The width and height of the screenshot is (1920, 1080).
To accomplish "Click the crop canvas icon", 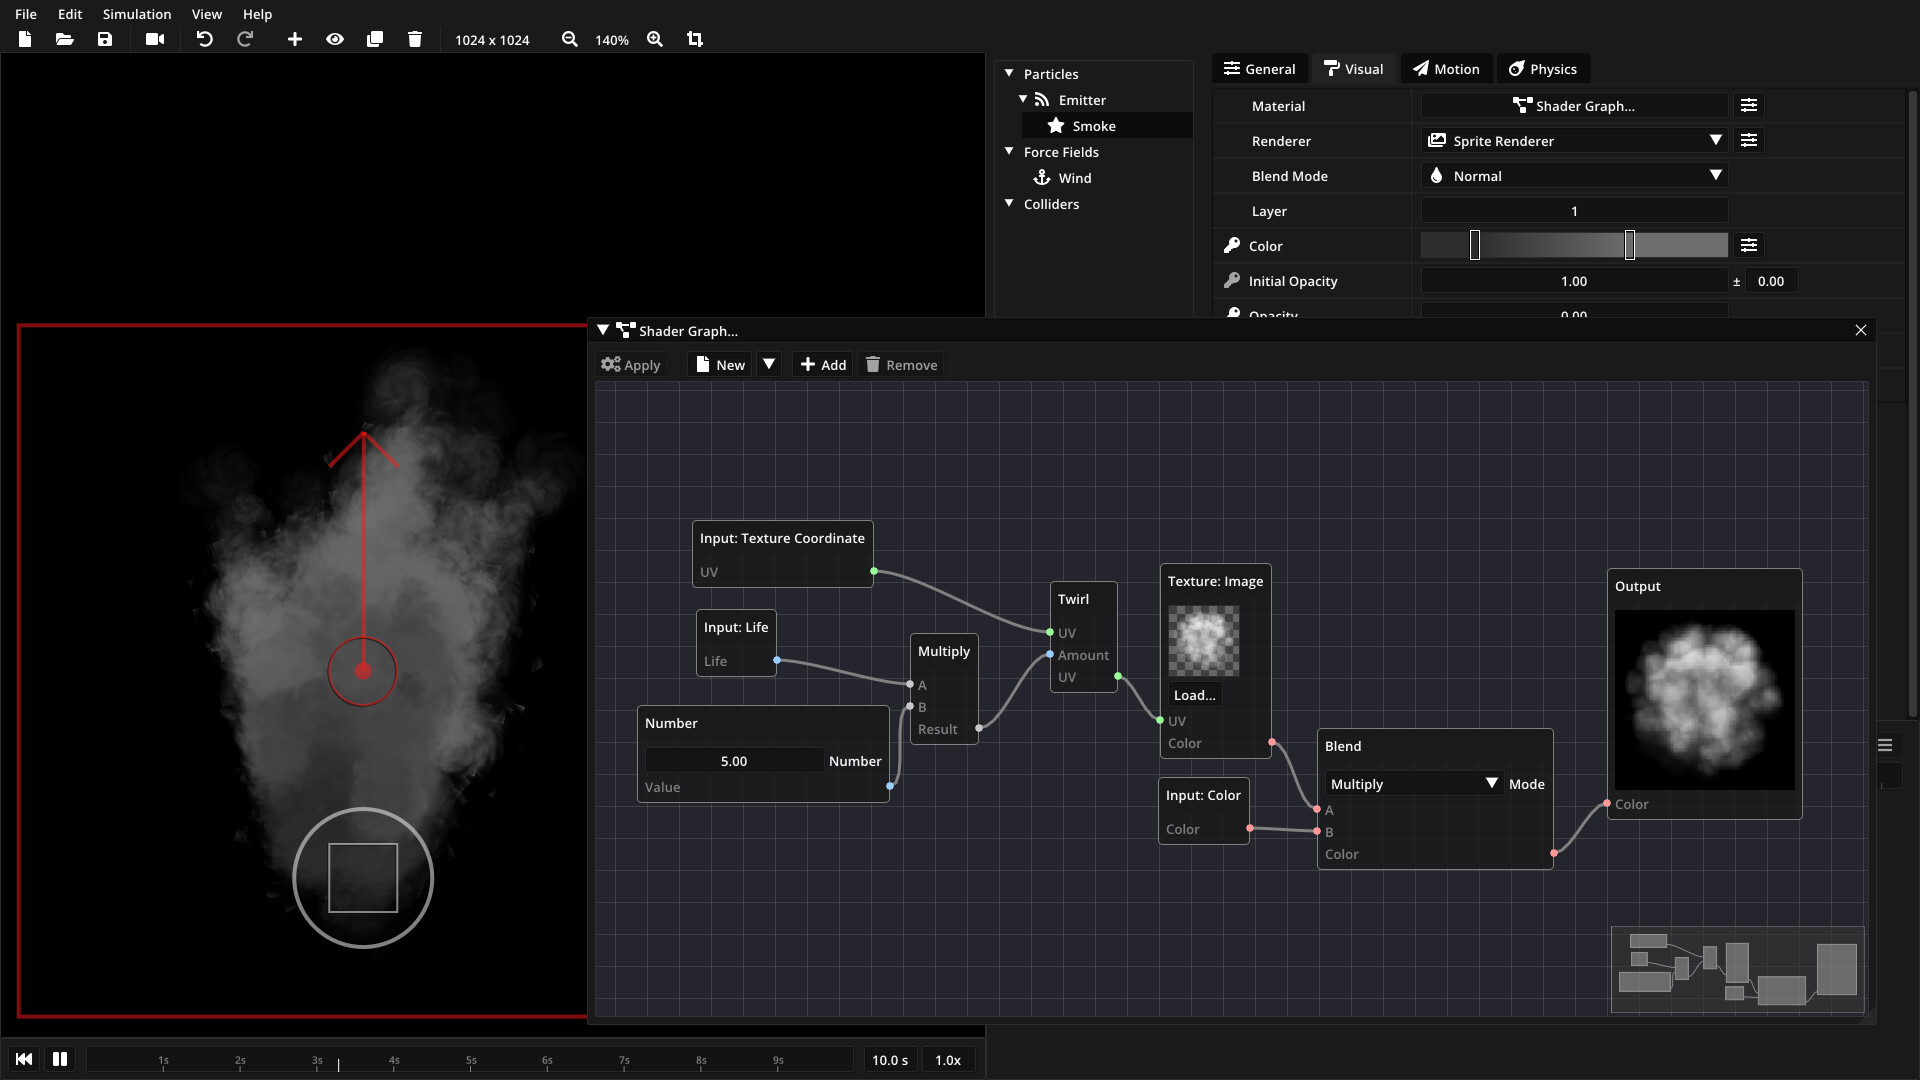I will coord(695,39).
